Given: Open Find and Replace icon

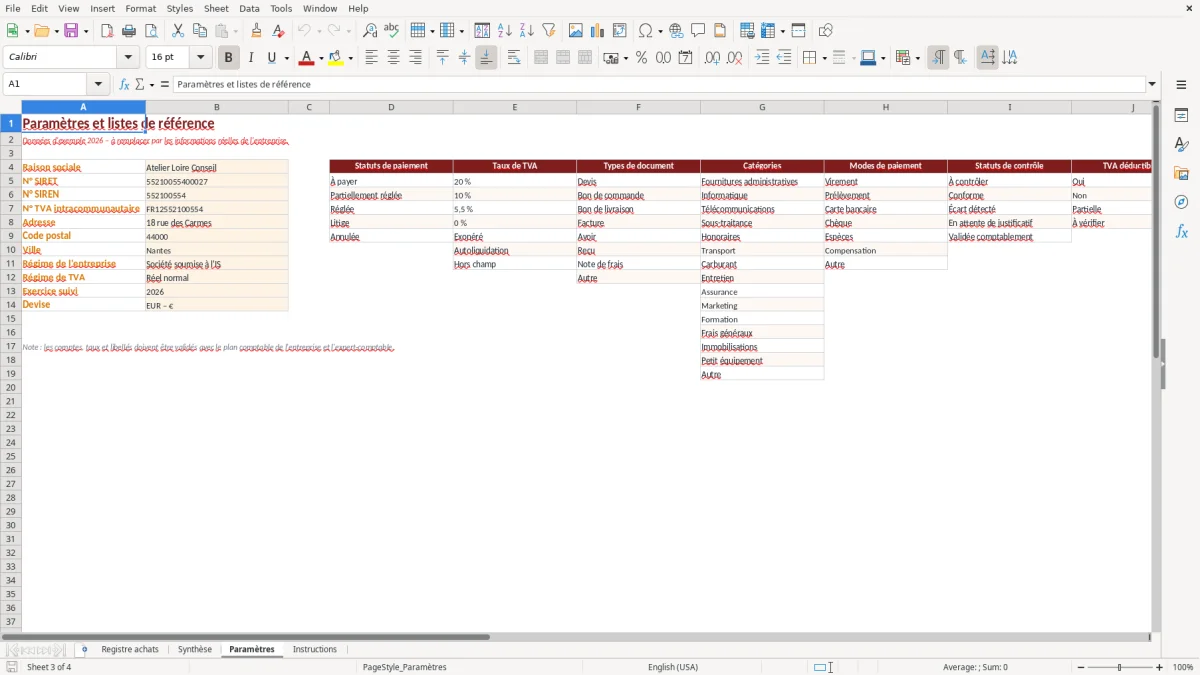Looking at the screenshot, I should tap(370, 31).
